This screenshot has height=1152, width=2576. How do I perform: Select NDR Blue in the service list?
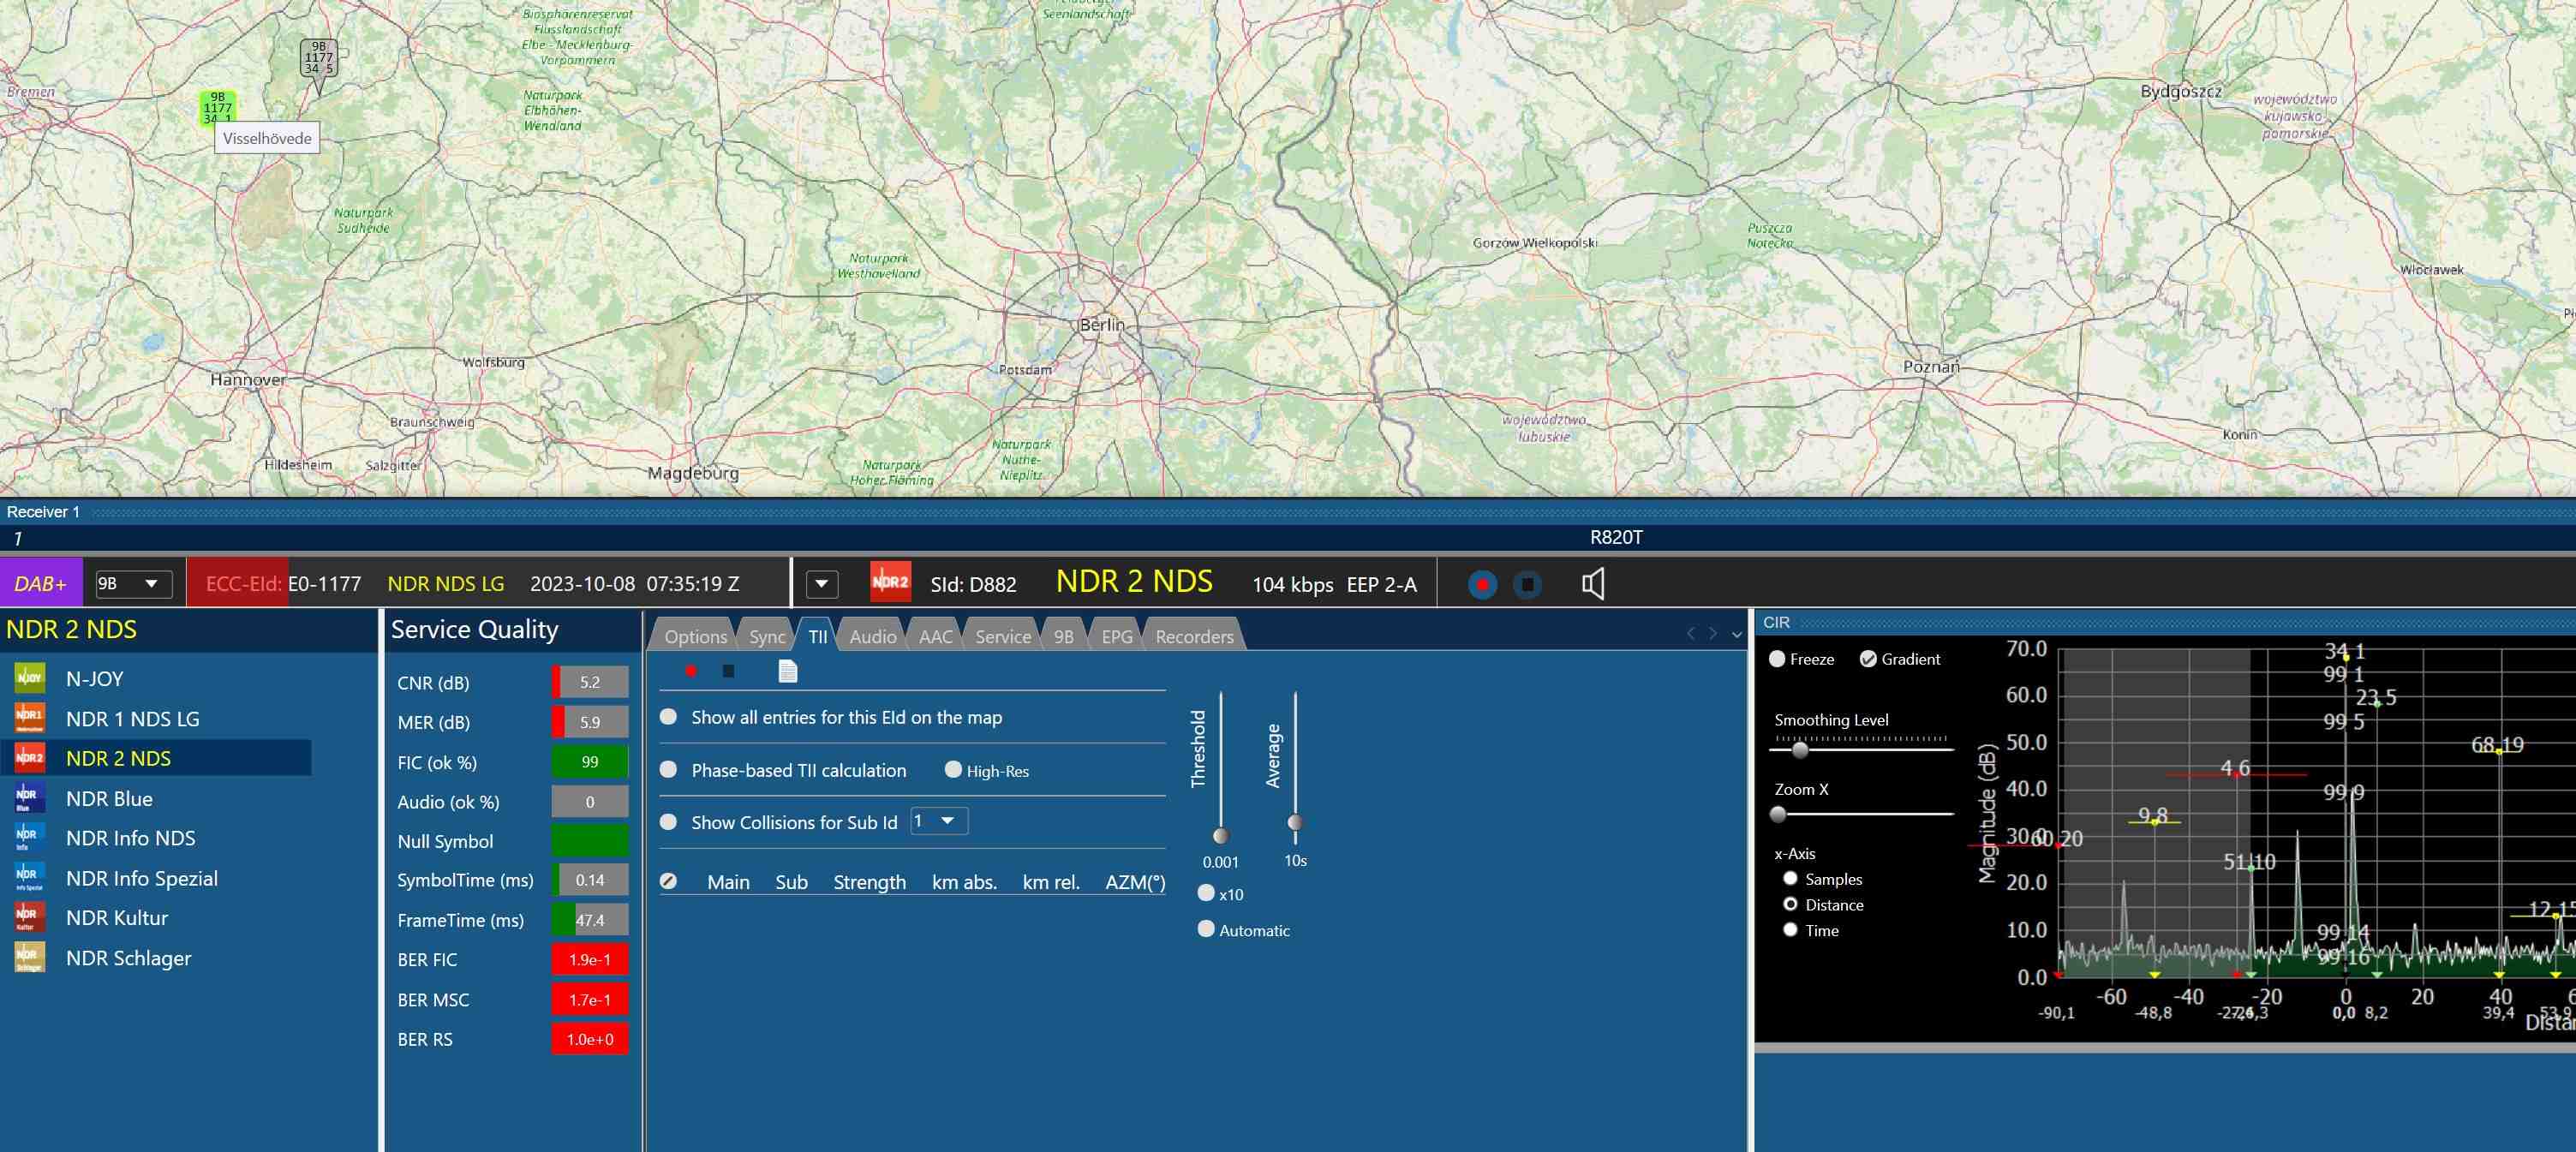point(157,798)
